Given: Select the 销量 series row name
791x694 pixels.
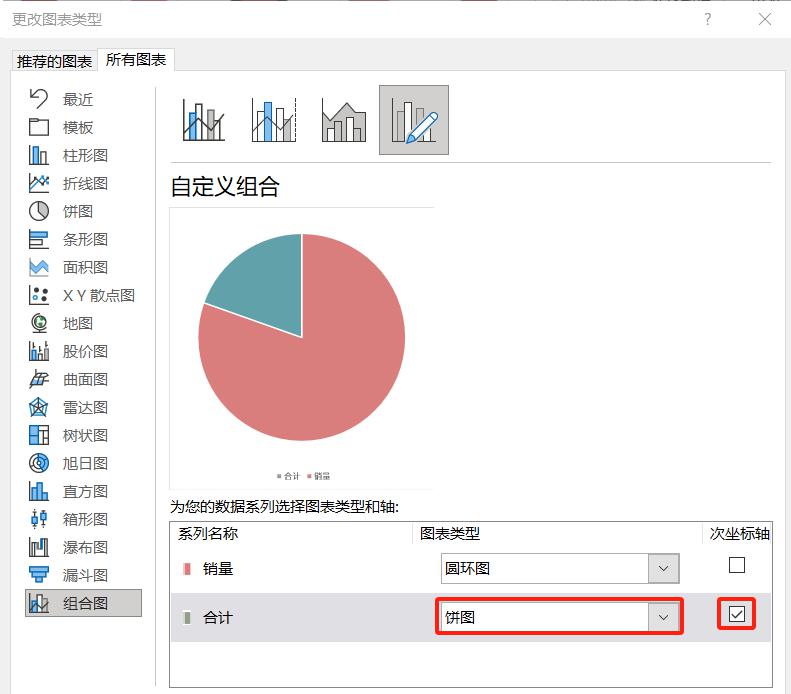Looking at the screenshot, I should 218,569.
